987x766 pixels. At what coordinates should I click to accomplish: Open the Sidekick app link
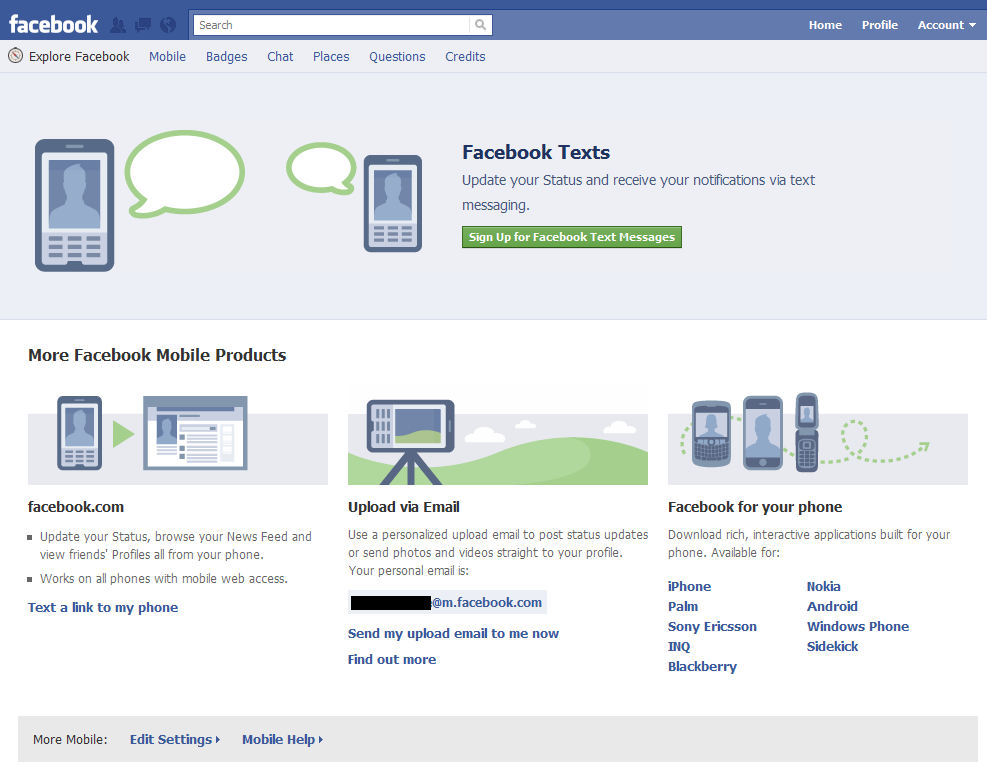point(832,646)
